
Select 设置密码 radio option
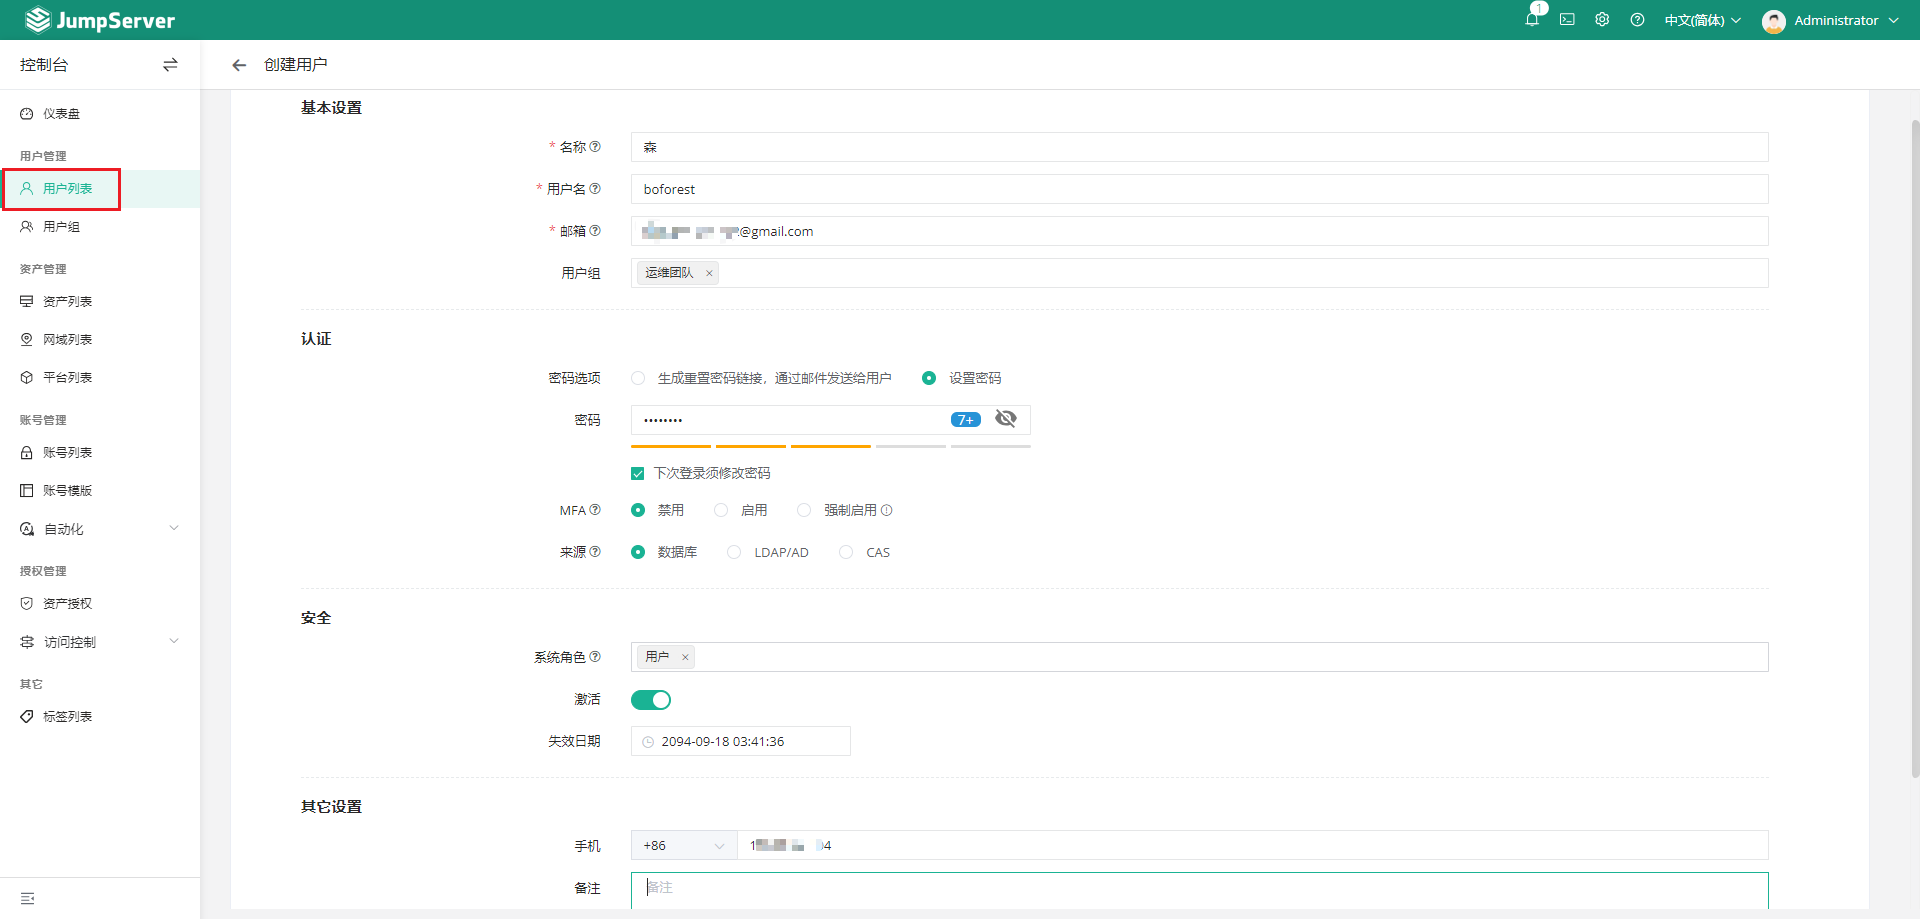tap(929, 378)
